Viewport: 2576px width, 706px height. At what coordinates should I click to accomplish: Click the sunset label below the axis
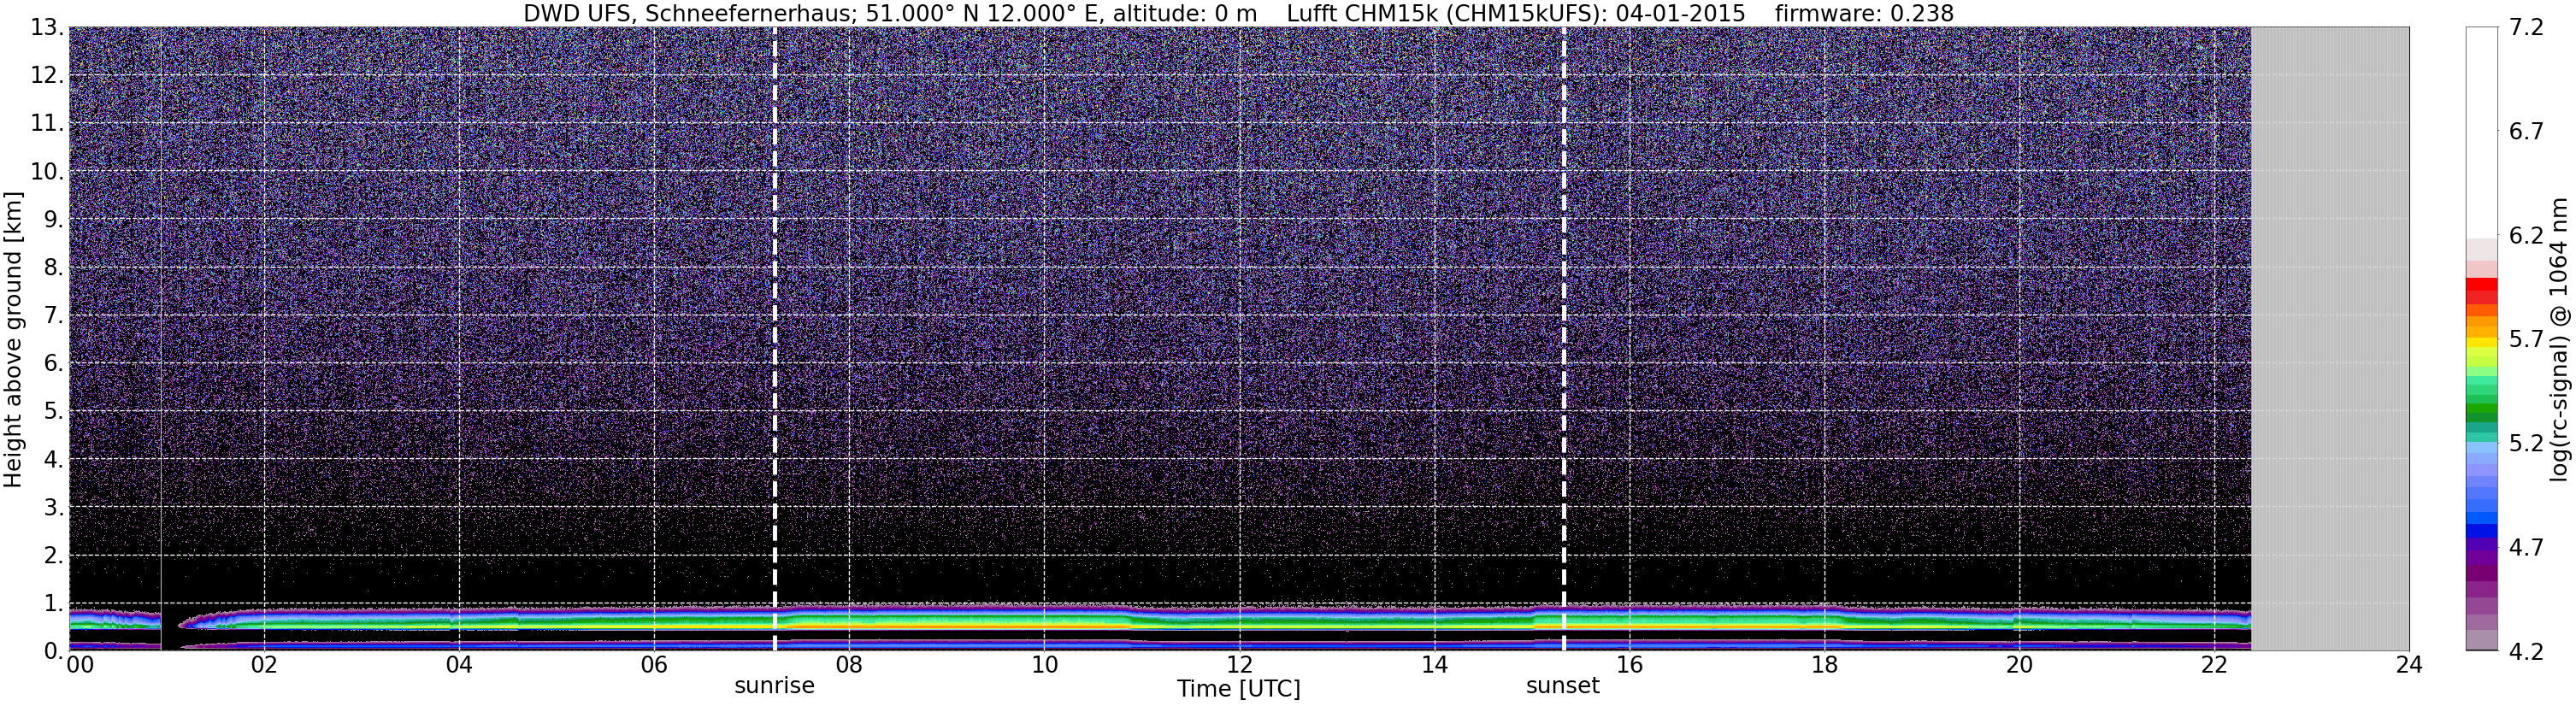[1563, 686]
